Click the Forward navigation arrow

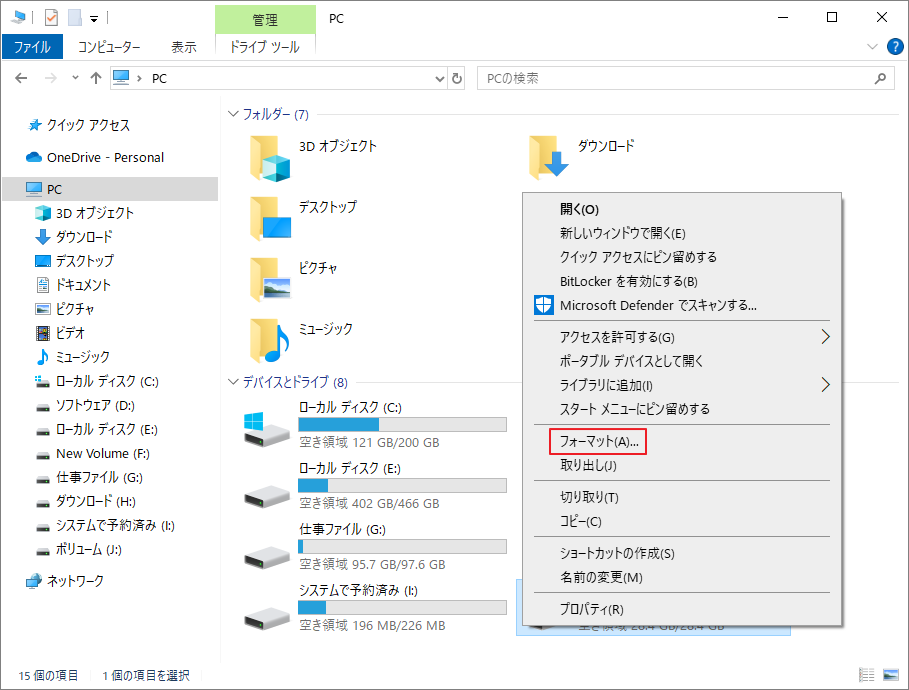click(51, 78)
